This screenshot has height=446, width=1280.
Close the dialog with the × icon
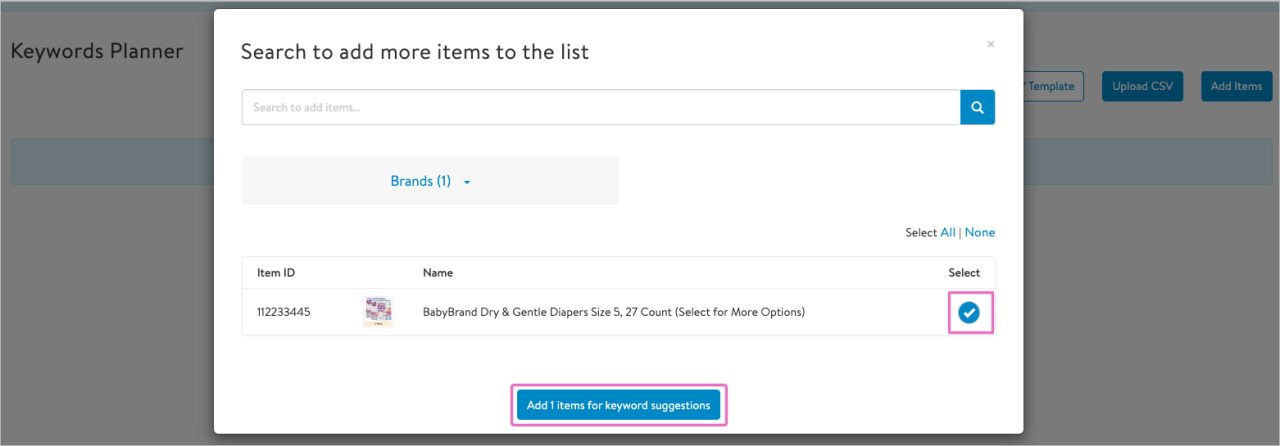coord(990,45)
